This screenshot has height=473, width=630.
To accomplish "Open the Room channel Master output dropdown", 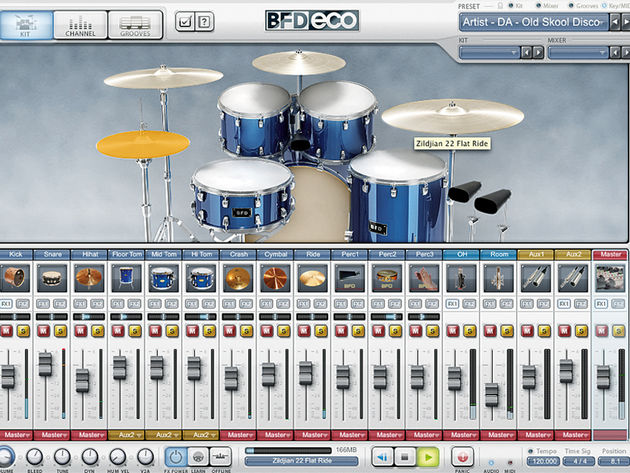I will [x=499, y=435].
